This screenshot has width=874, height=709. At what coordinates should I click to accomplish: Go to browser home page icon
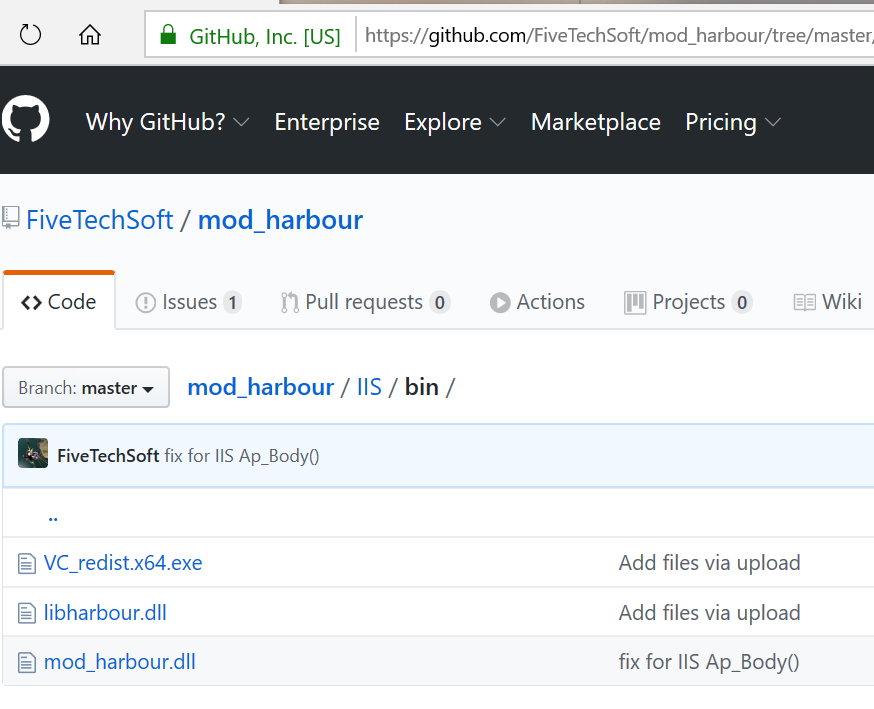click(x=90, y=36)
